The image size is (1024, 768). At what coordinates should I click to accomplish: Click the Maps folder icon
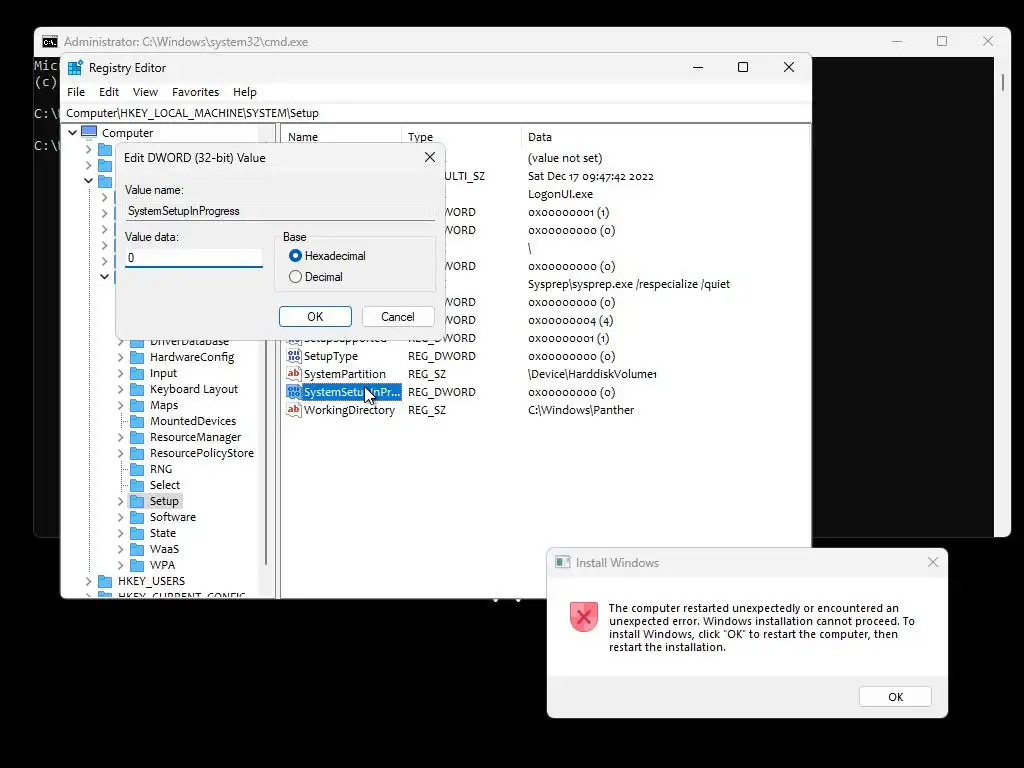click(x=137, y=405)
